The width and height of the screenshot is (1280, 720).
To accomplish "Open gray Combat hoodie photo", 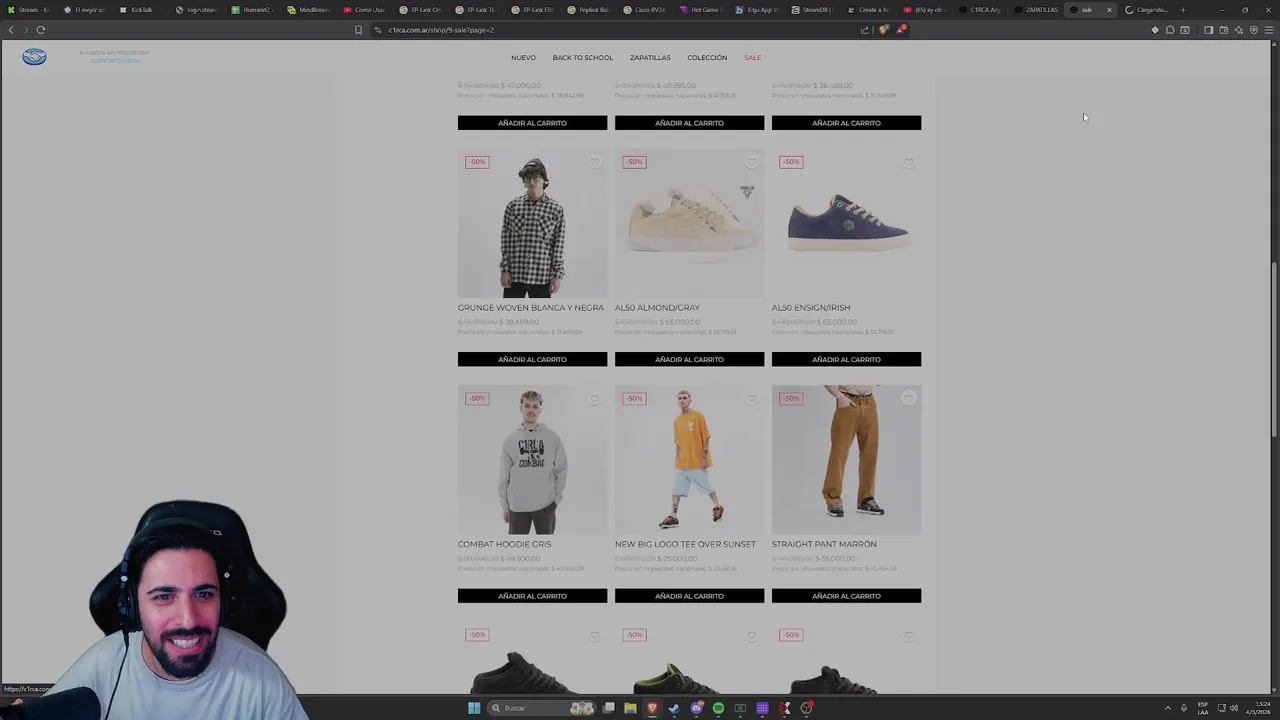I will pos(532,460).
